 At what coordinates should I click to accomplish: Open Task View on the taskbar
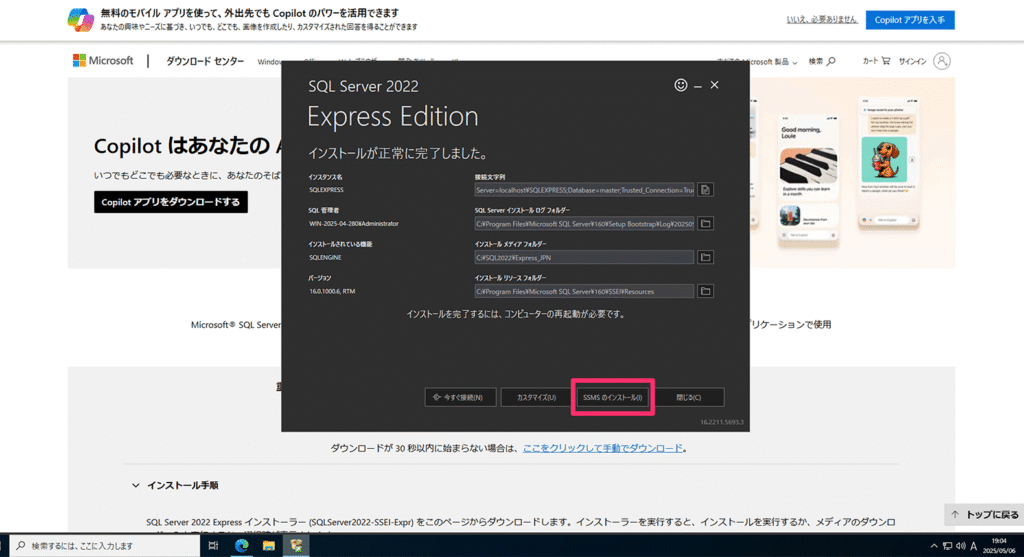(x=213, y=545)
